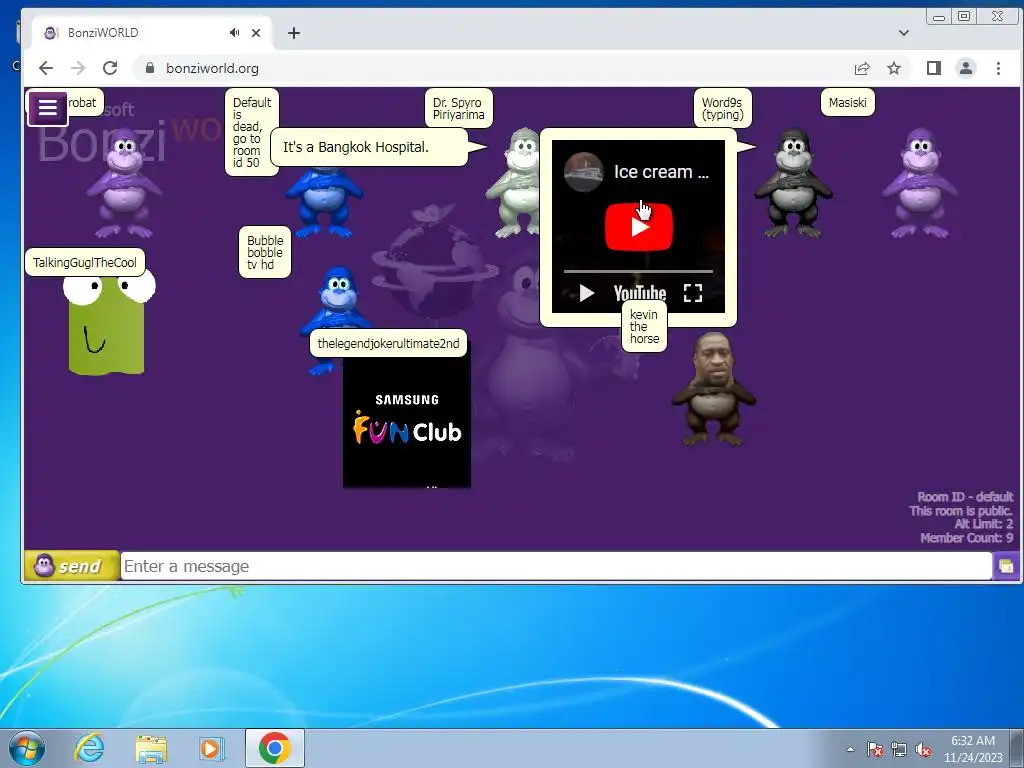Toggle Chrome side panel
Image resolution: width=1024 pixels, height=768 pixels.
[x=934, y=68]
